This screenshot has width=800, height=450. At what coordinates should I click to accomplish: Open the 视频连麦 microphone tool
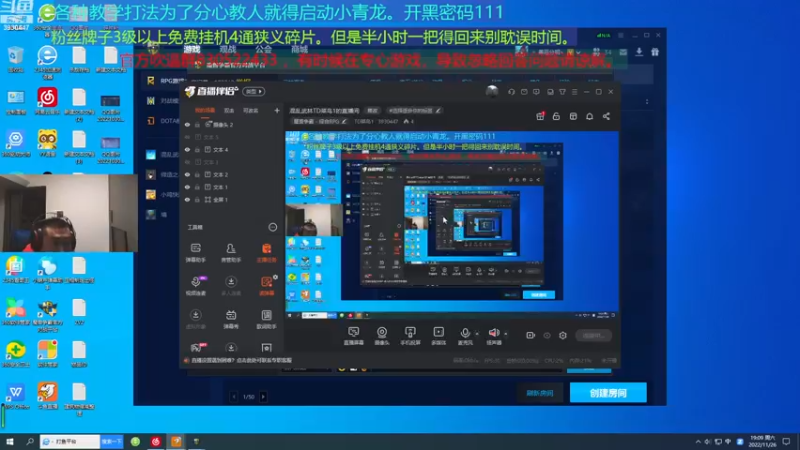(x=195, y=286)
